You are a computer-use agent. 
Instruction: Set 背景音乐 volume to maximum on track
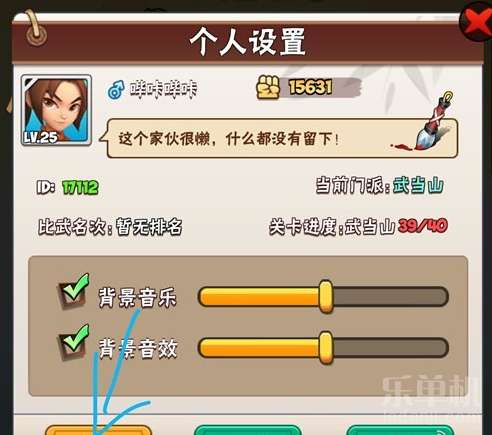click(x=443, y=296)
